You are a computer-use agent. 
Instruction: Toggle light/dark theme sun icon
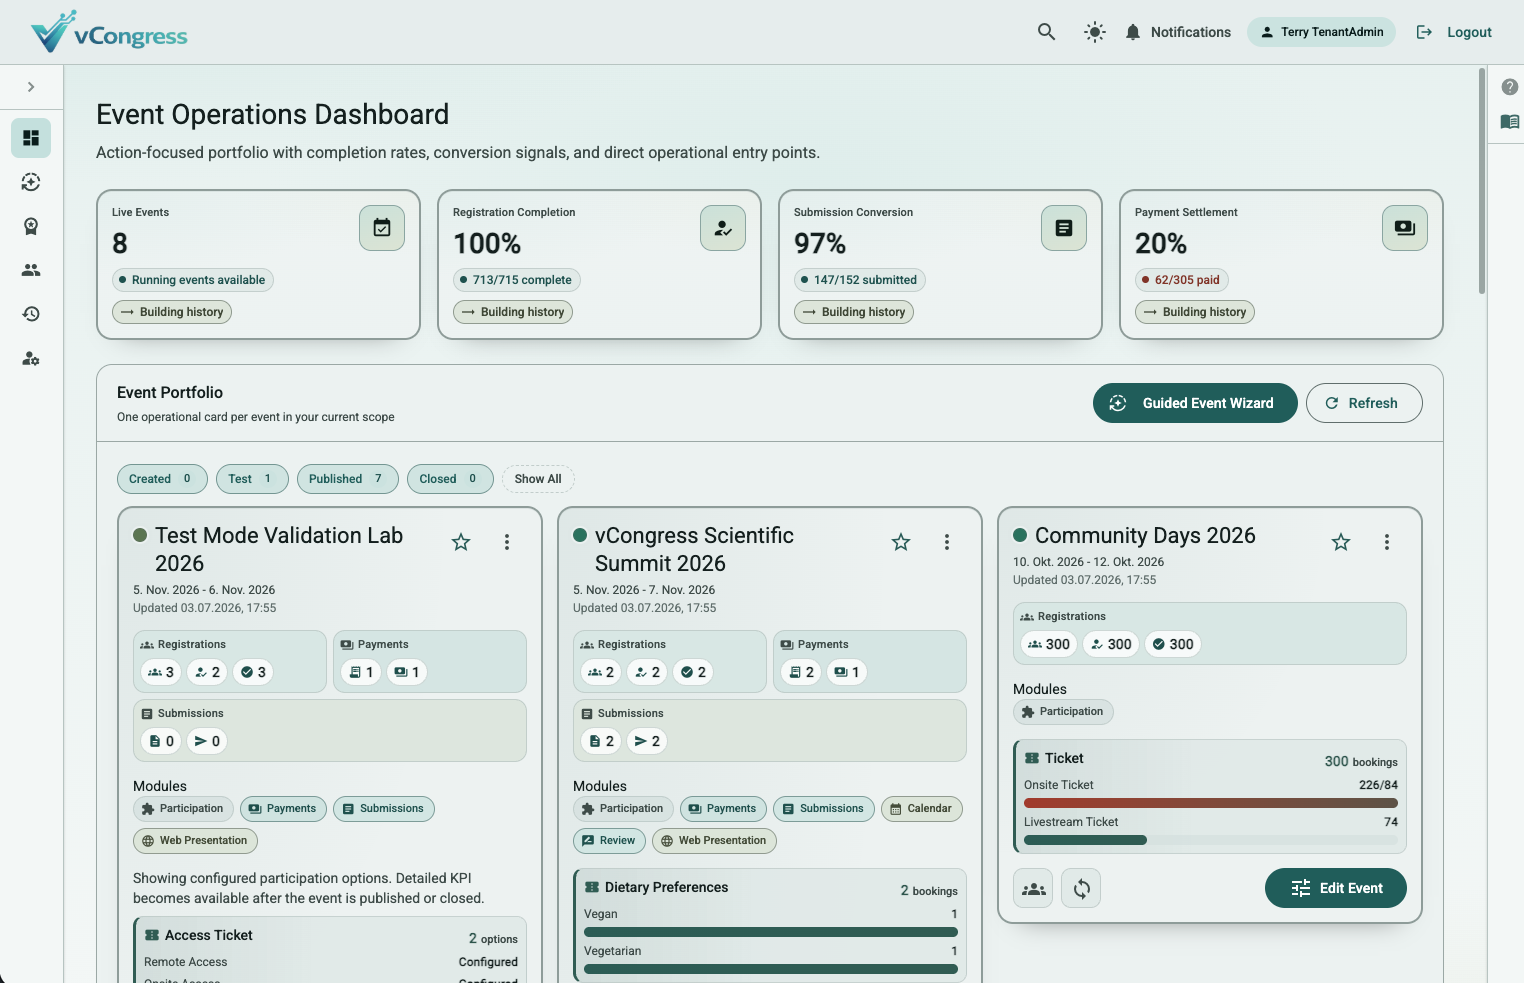click(x=1095, y=32)
